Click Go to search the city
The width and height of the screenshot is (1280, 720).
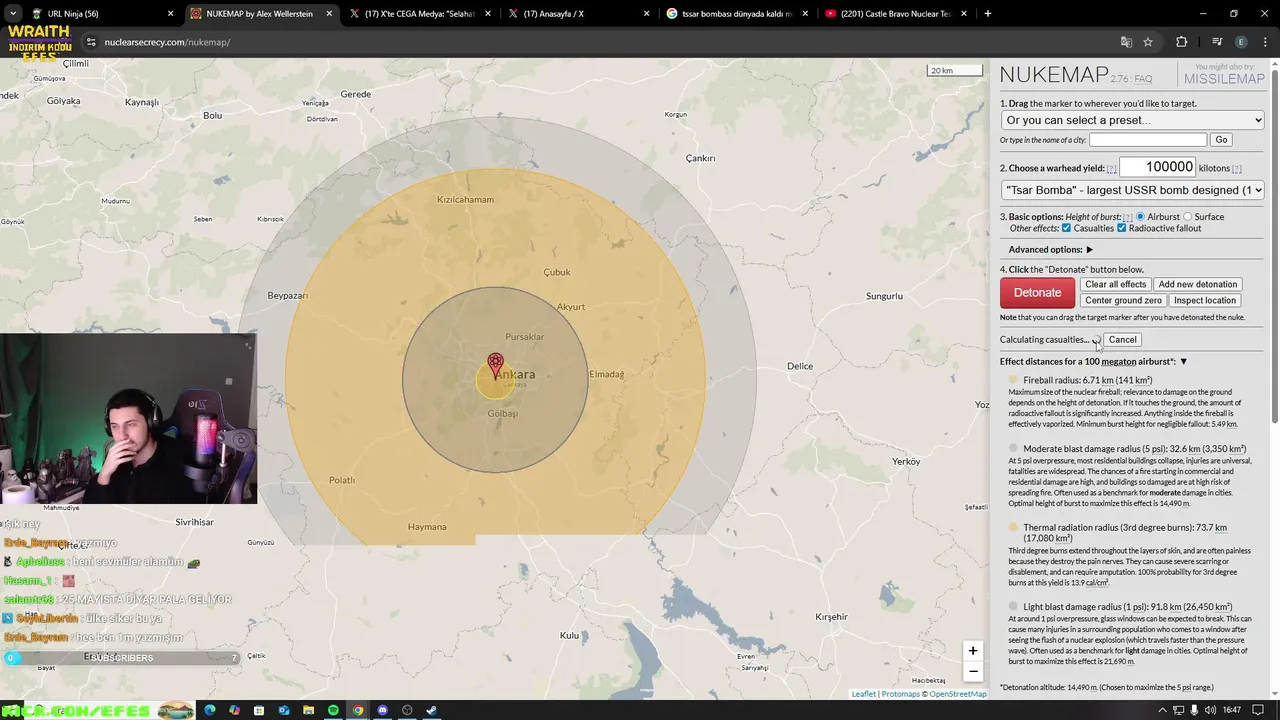coord(1221,140)
